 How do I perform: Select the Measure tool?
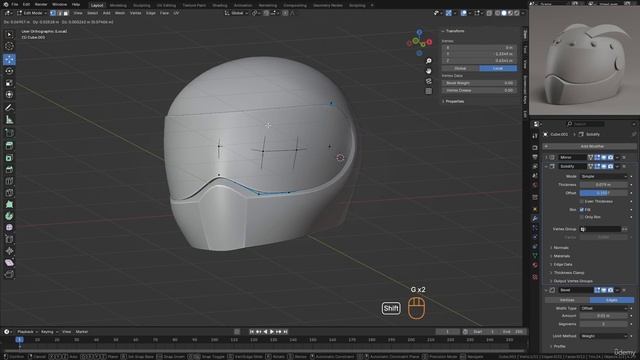(x=9, y=120)
